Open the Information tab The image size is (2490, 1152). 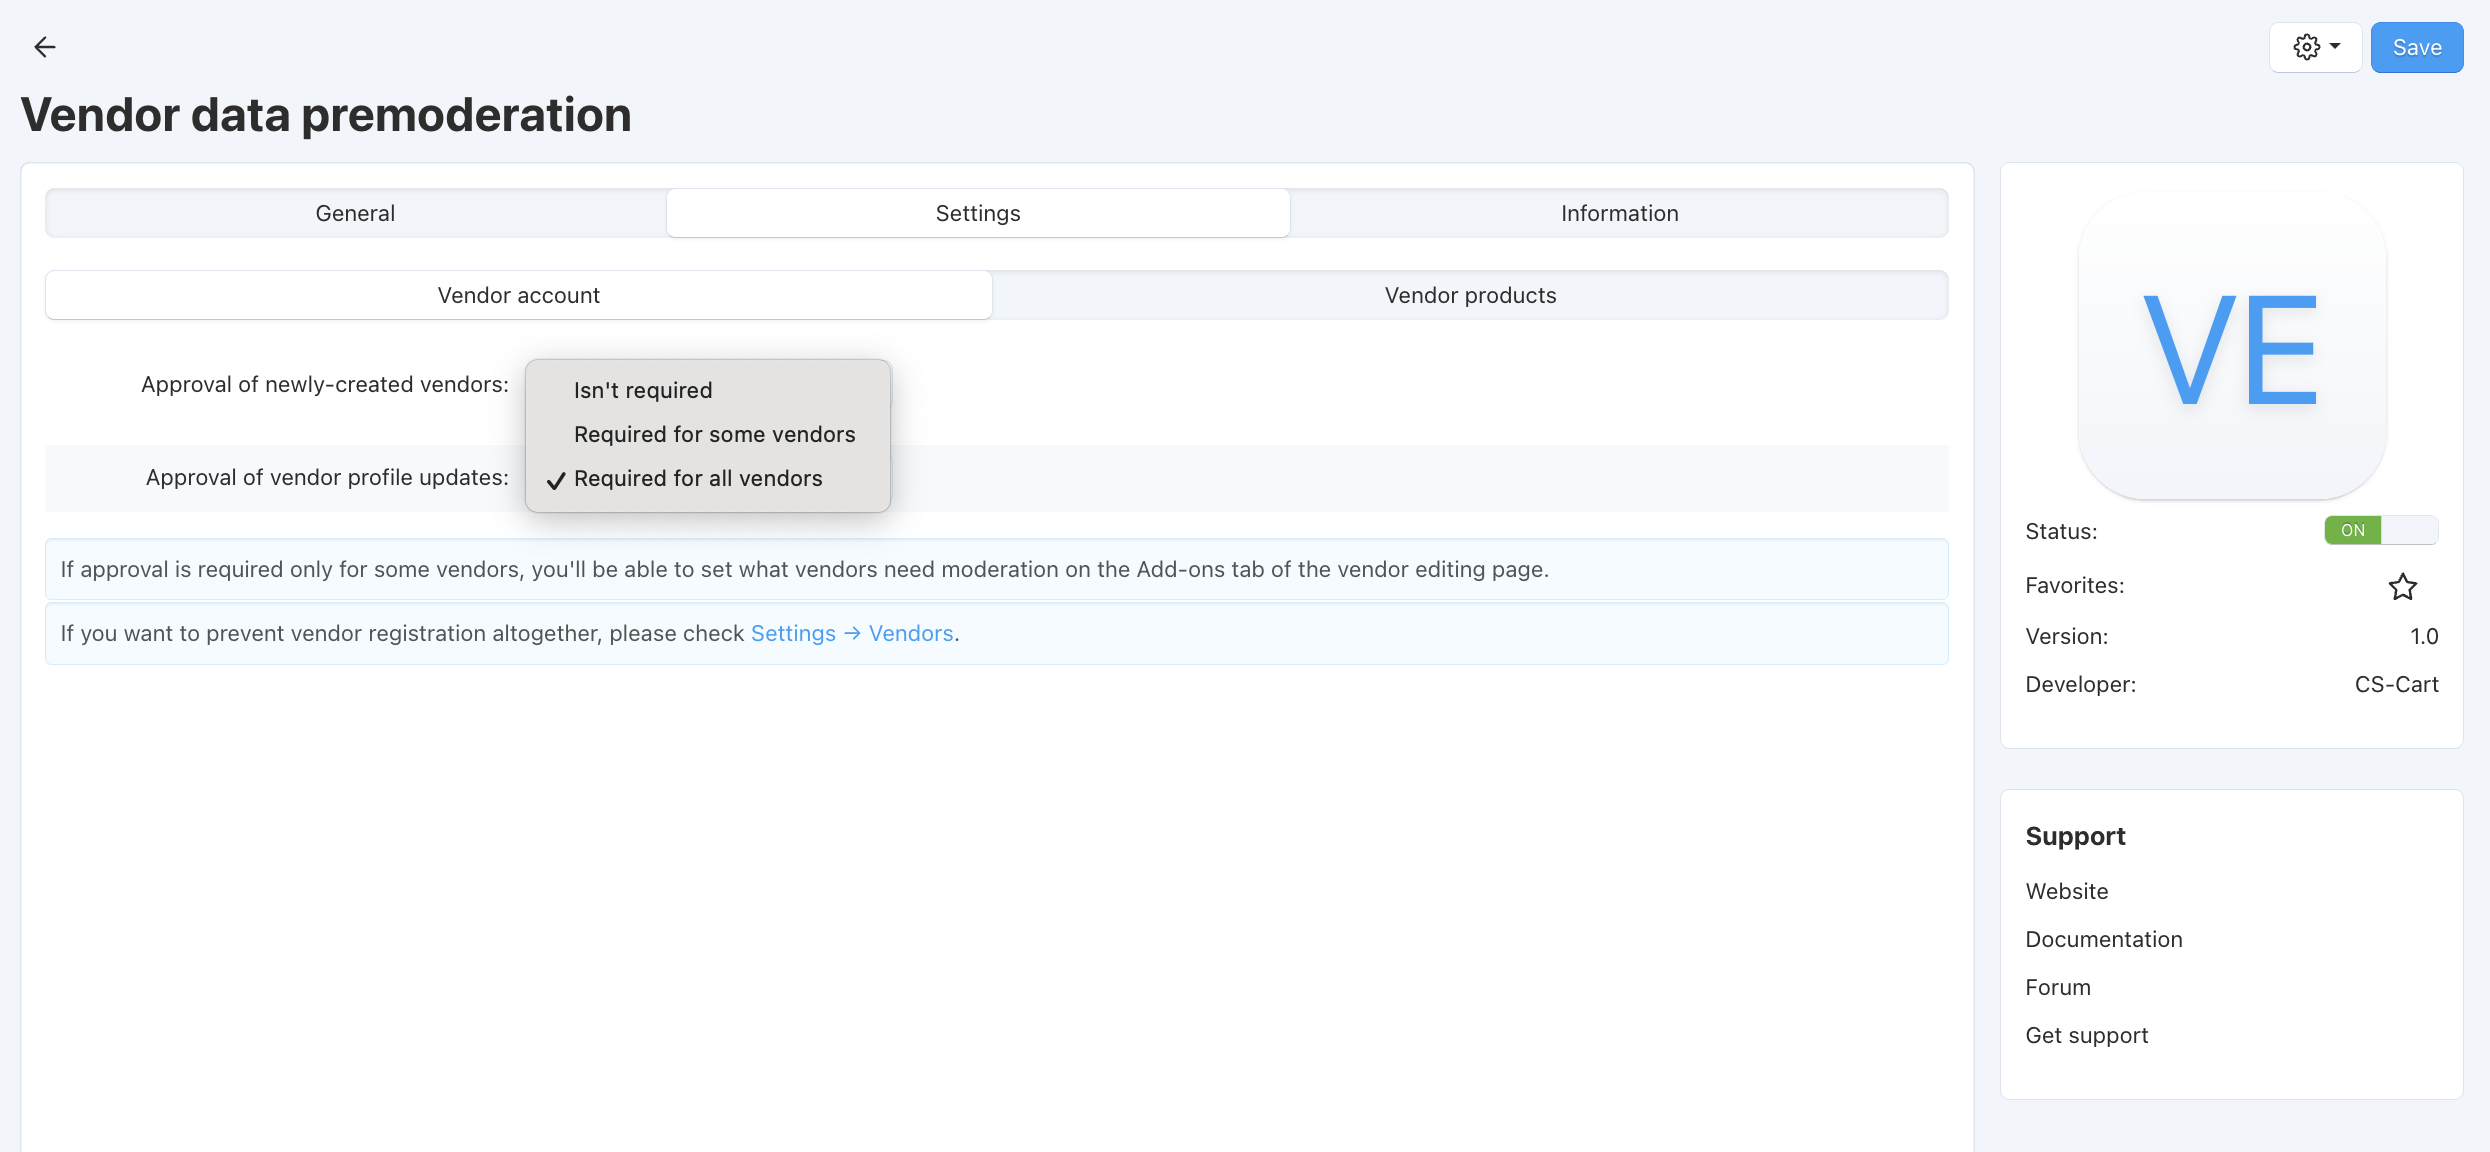point(1619,213)
